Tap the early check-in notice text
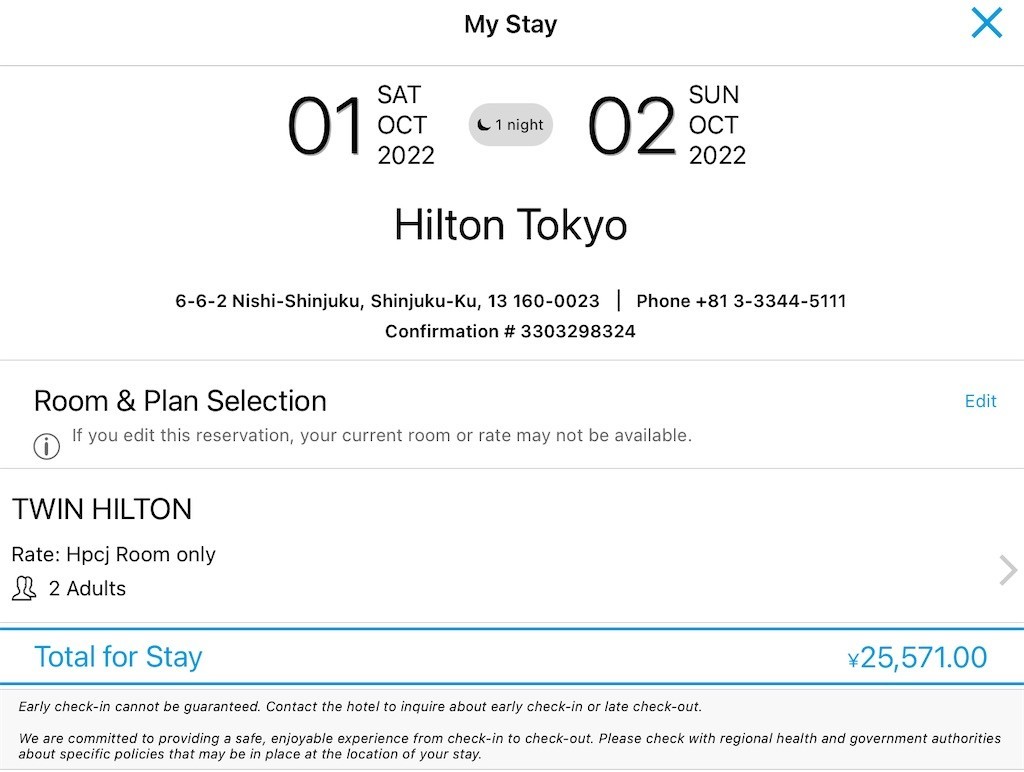Screen dimensions: 1024x772 click(360, 707)
